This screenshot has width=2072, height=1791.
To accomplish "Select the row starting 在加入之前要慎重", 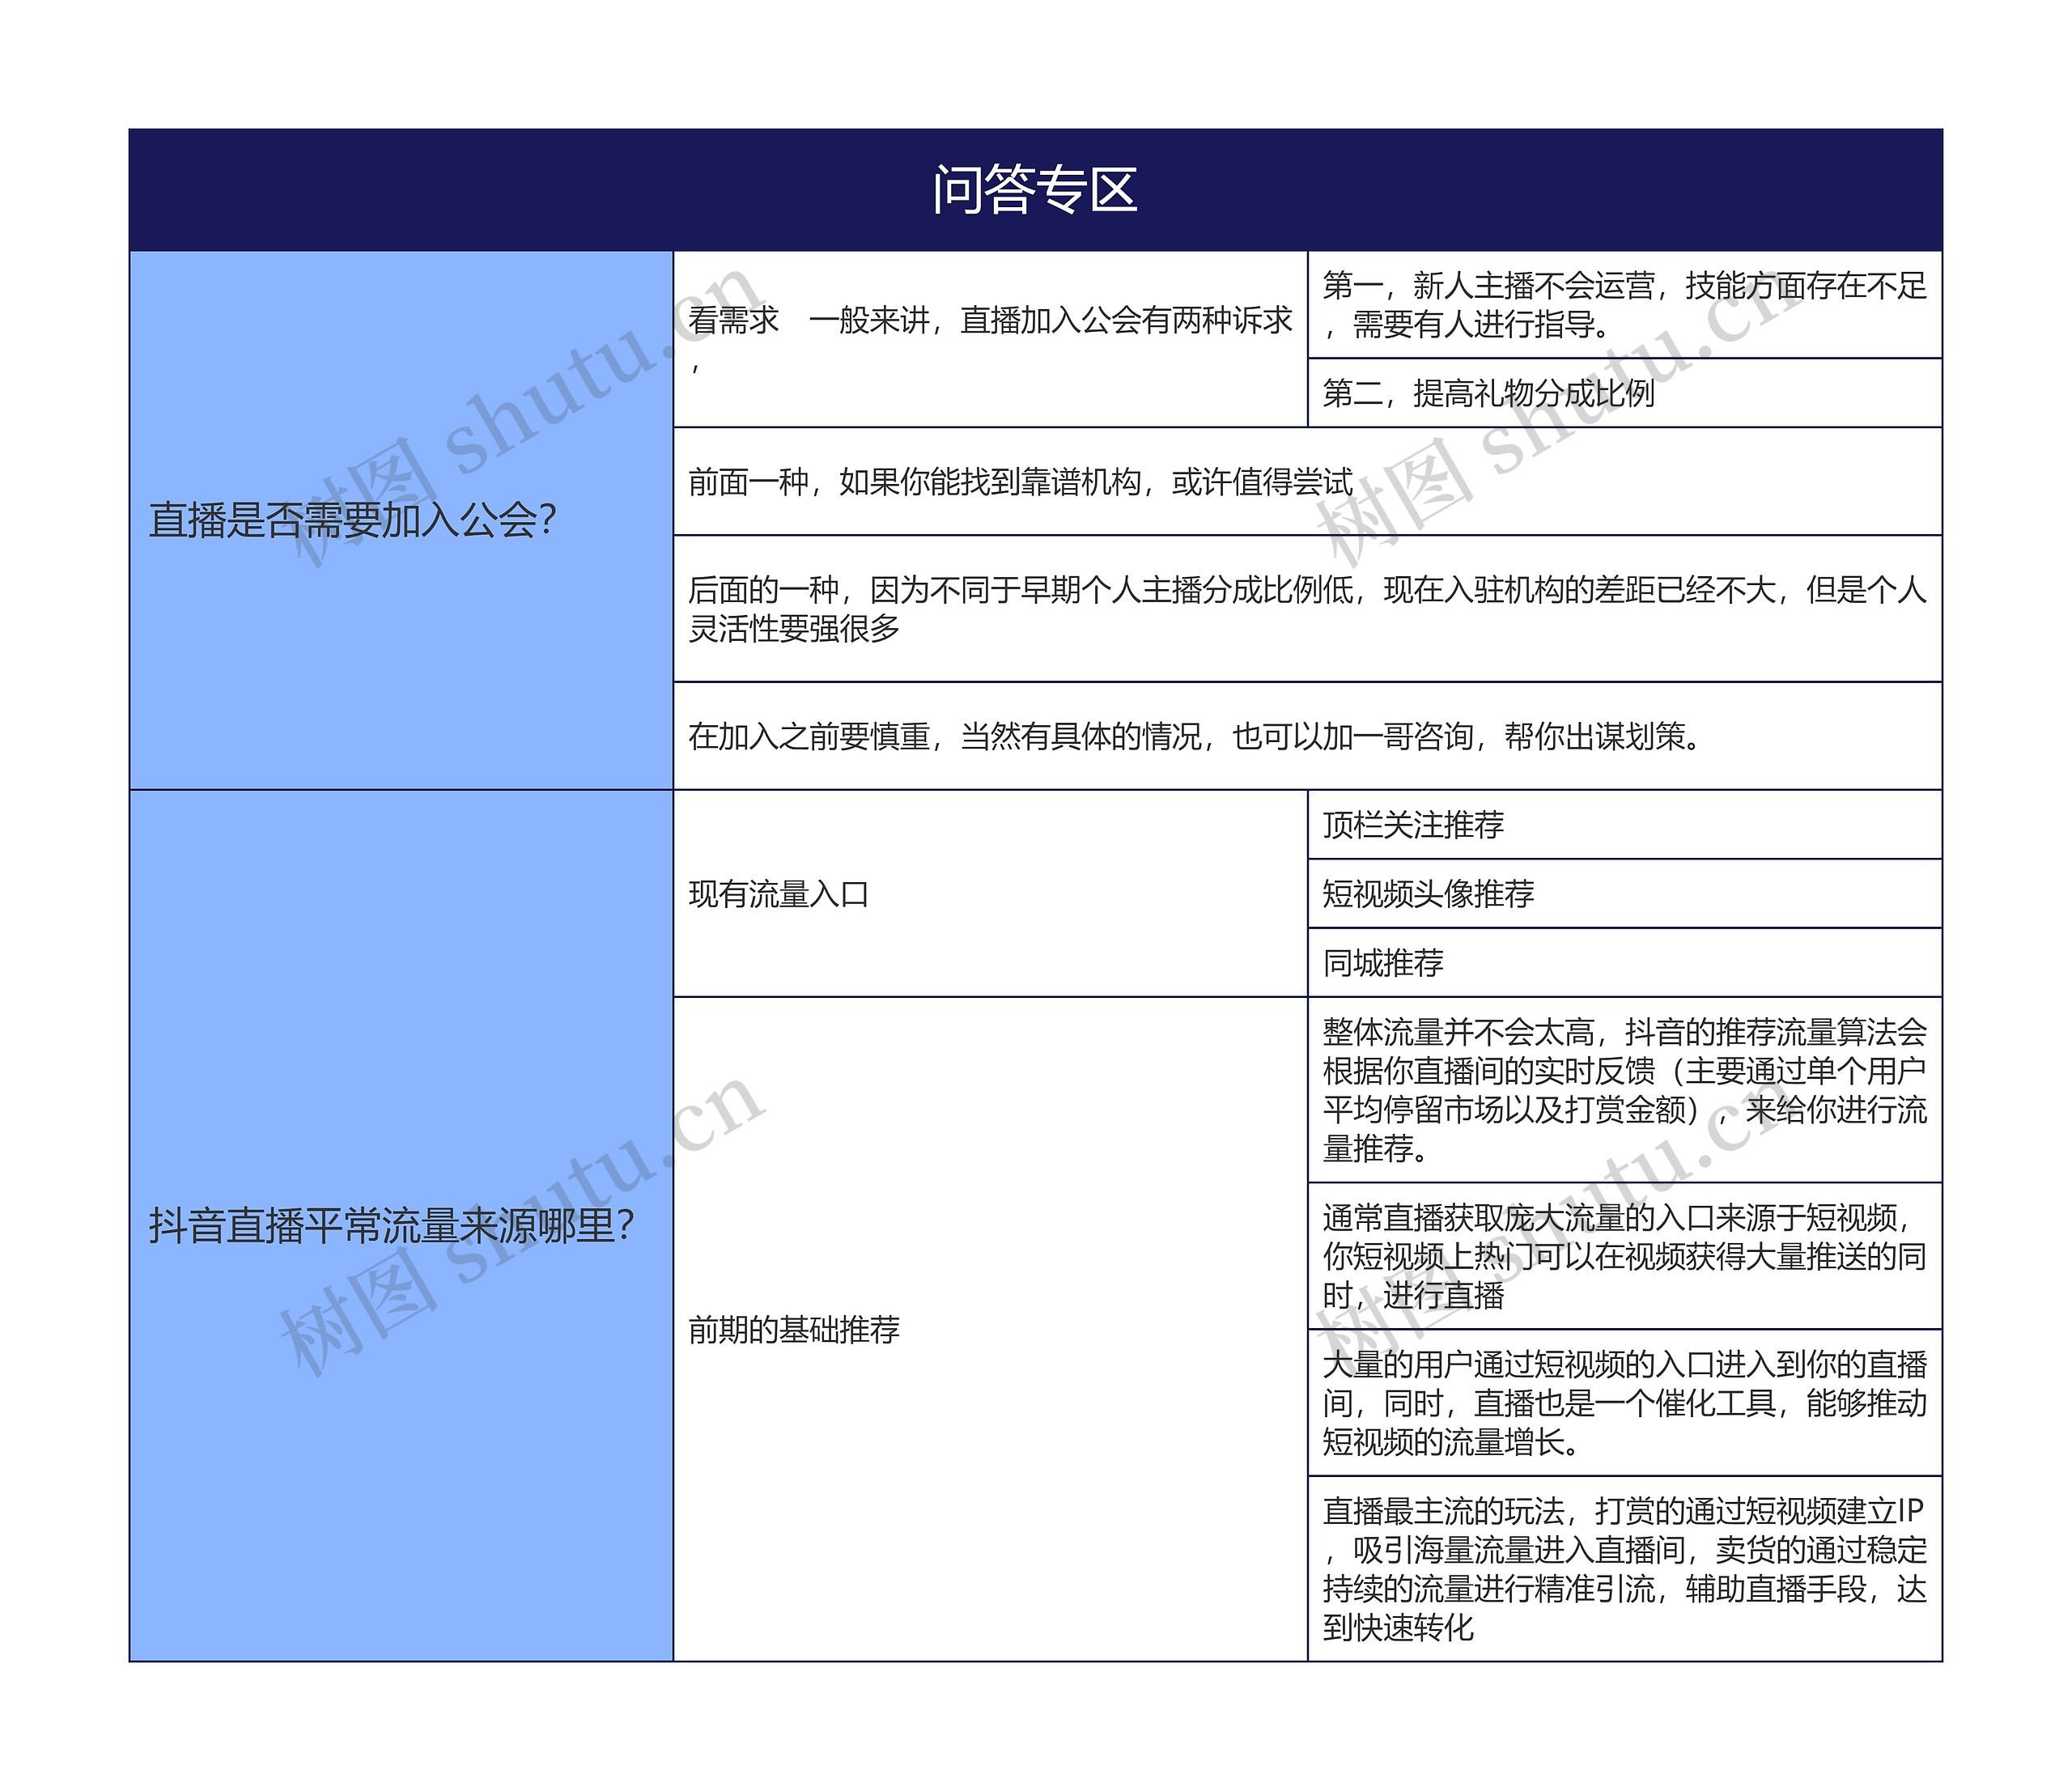I will click(1308, 736).
